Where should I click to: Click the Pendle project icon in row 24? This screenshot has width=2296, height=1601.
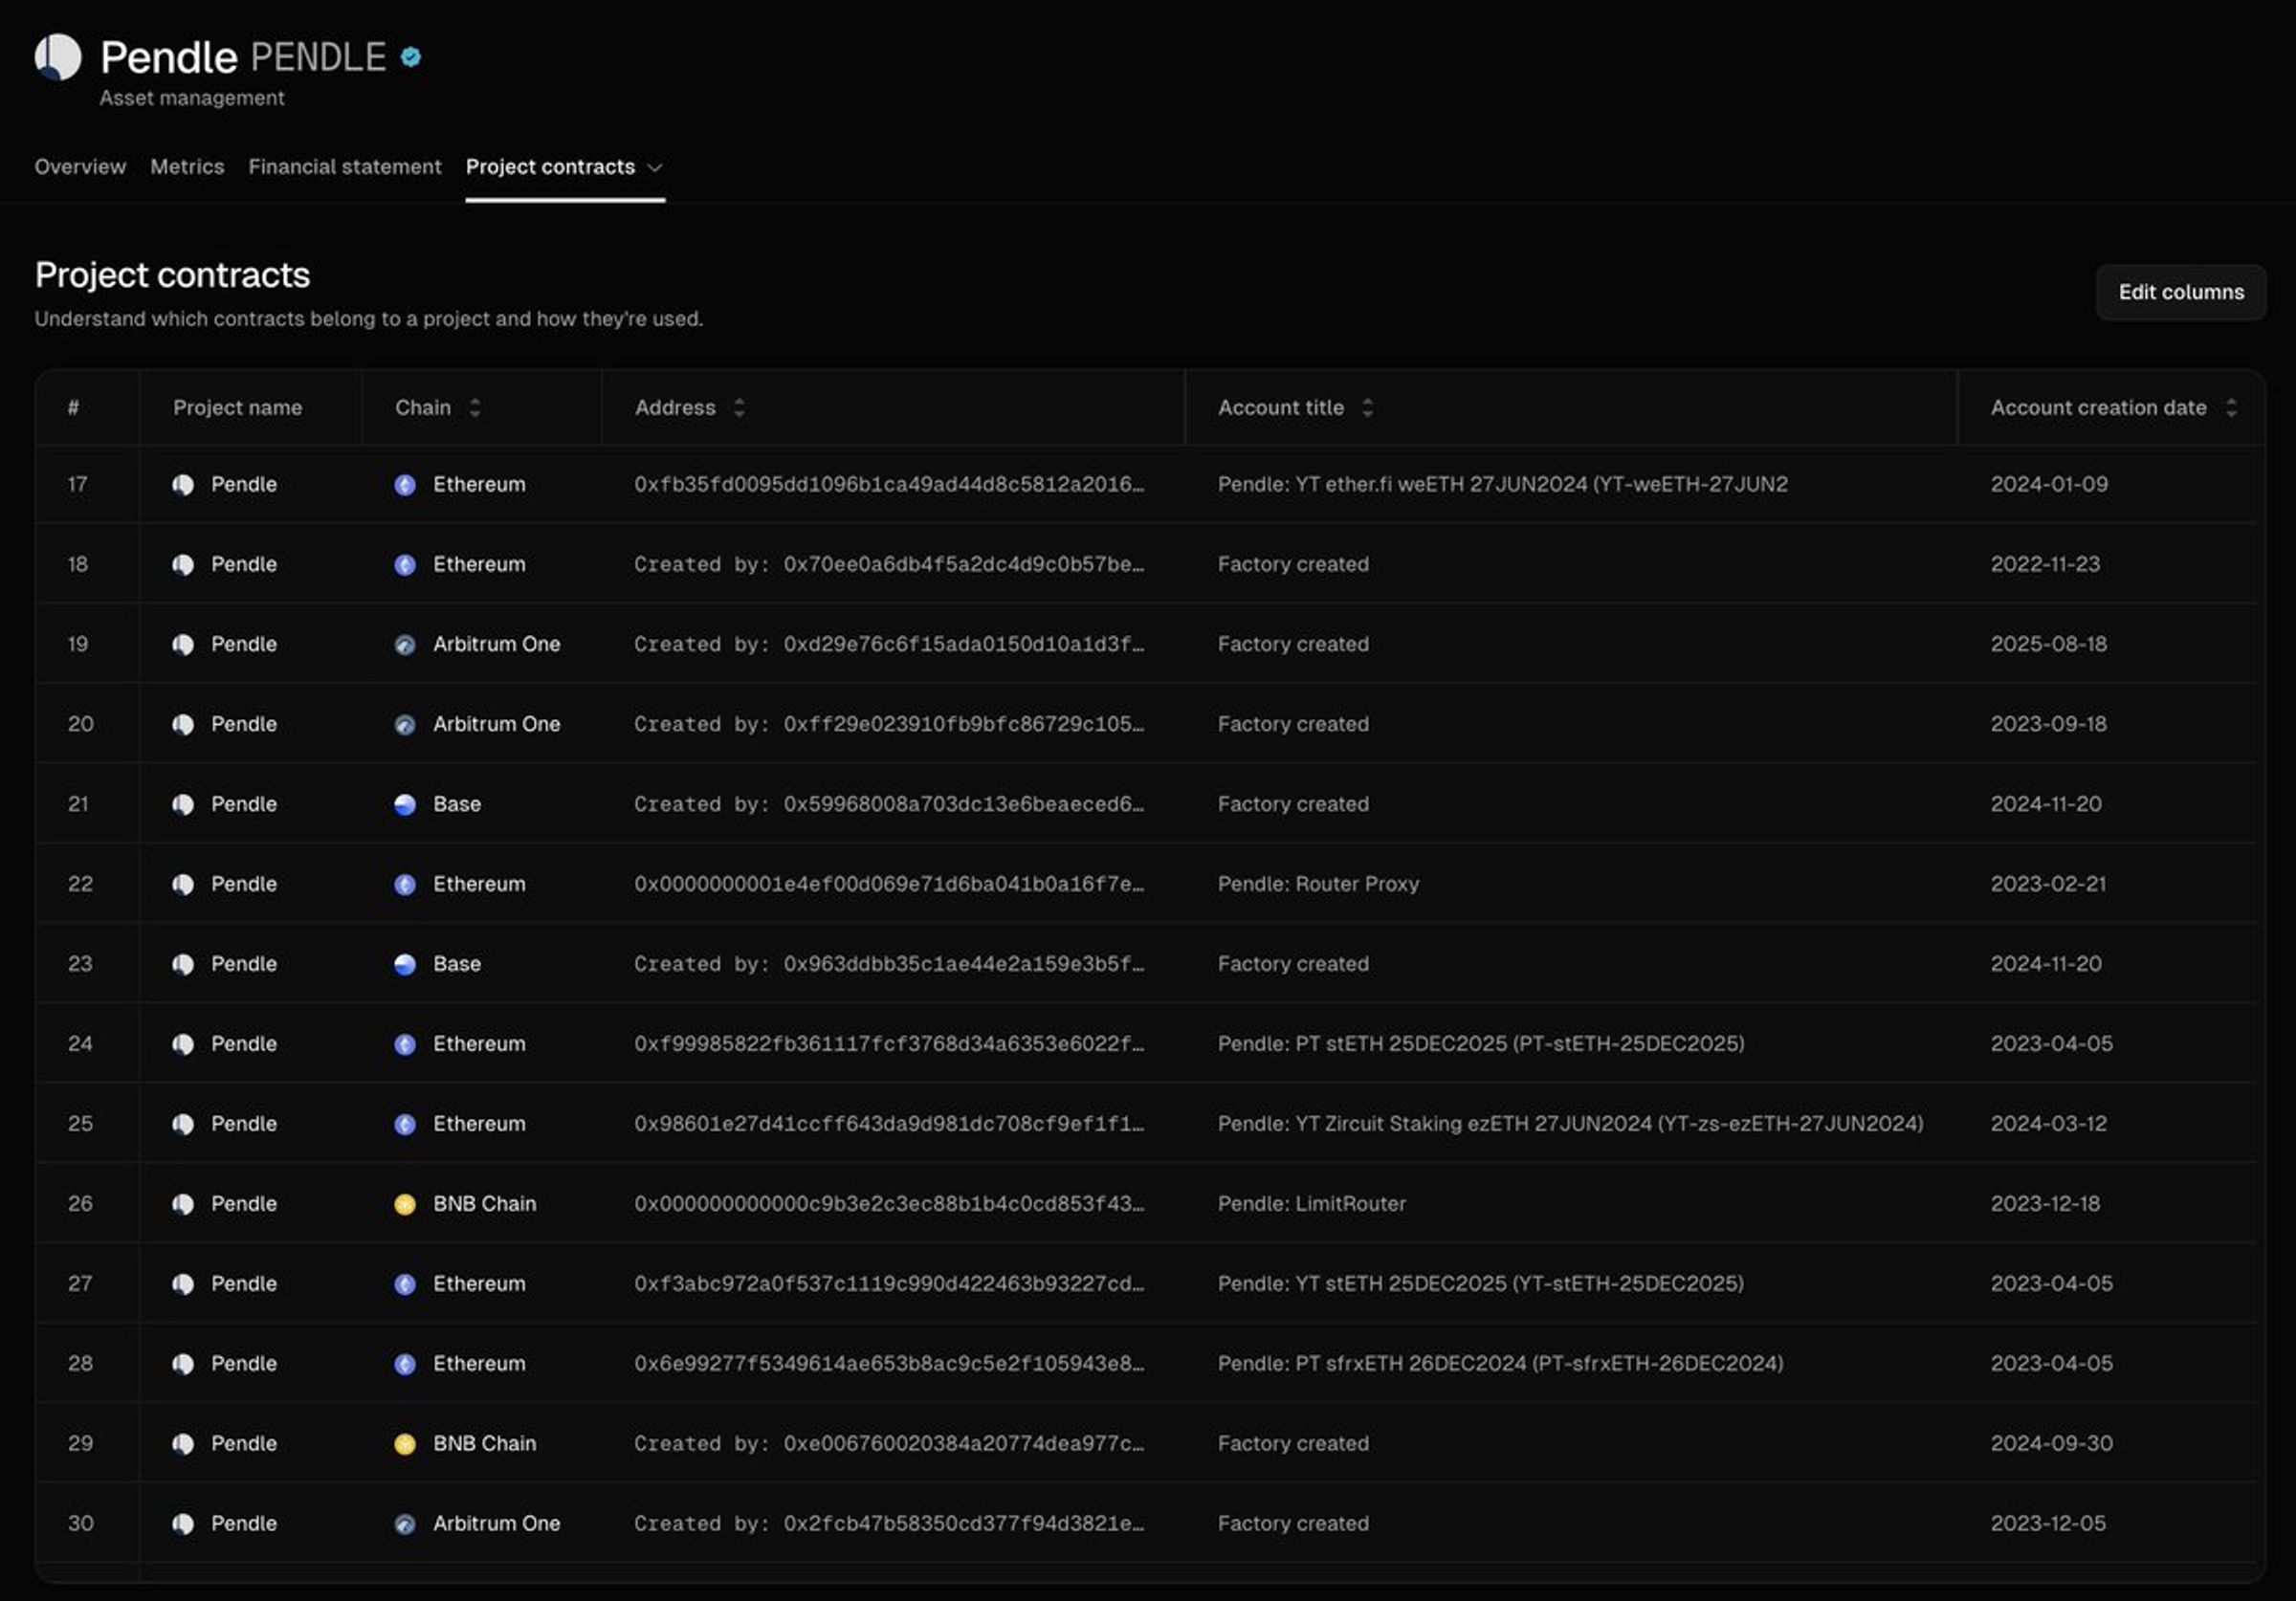[x=183, y=1045]
